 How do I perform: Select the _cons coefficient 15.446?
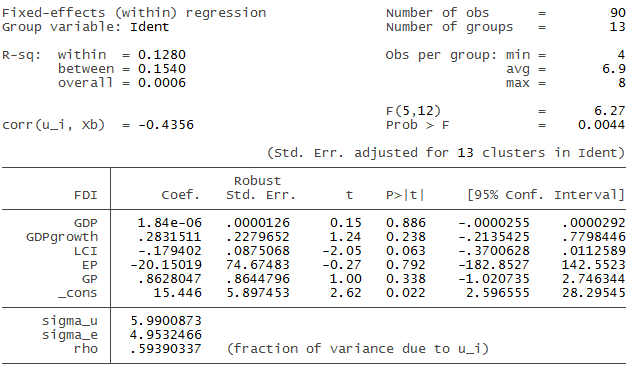click(x=177, y=293)
